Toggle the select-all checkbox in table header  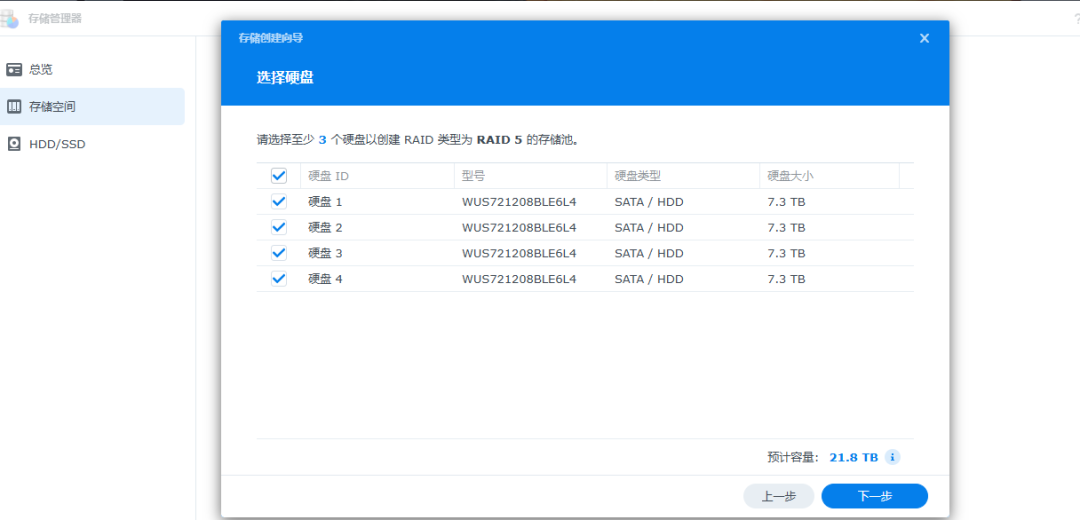tap(279, 176)
